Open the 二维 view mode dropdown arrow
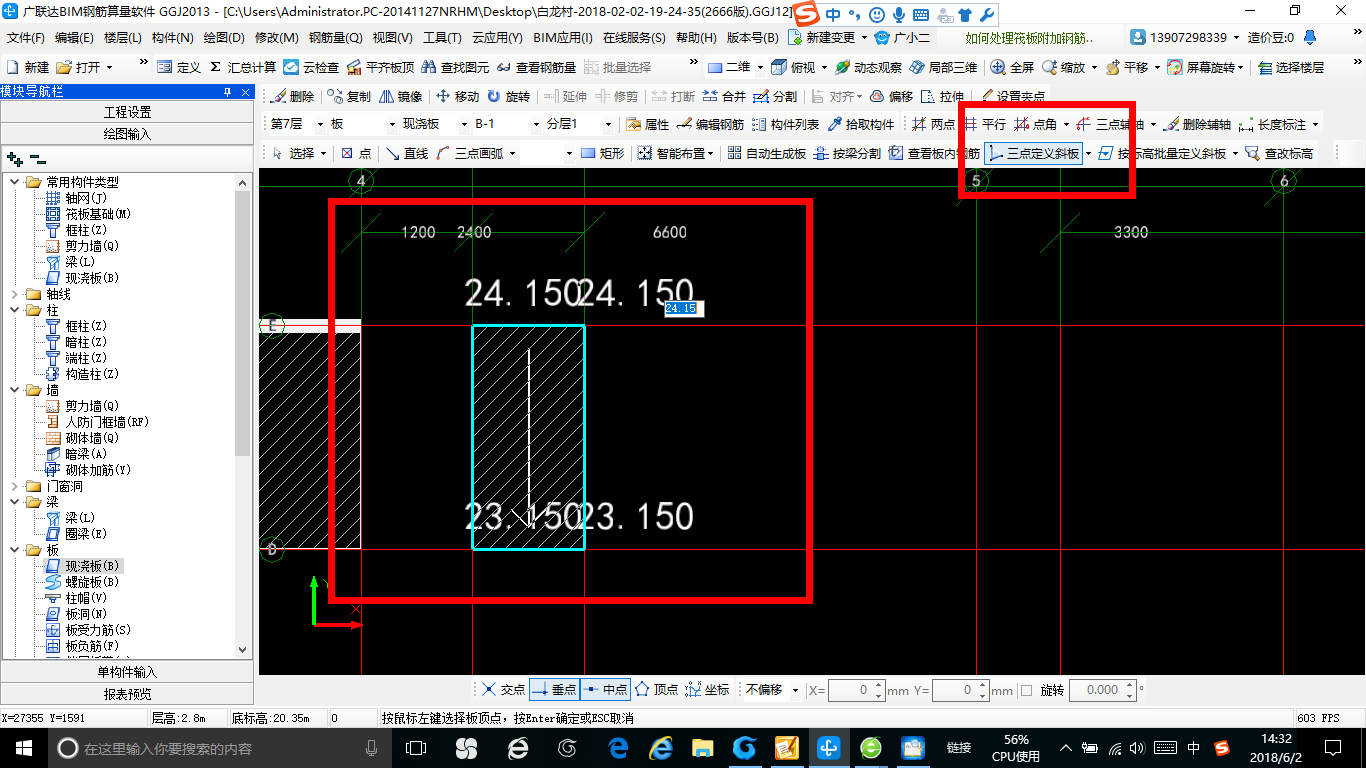The height and width of the screenshot is (768, 1366). point(760,67)
